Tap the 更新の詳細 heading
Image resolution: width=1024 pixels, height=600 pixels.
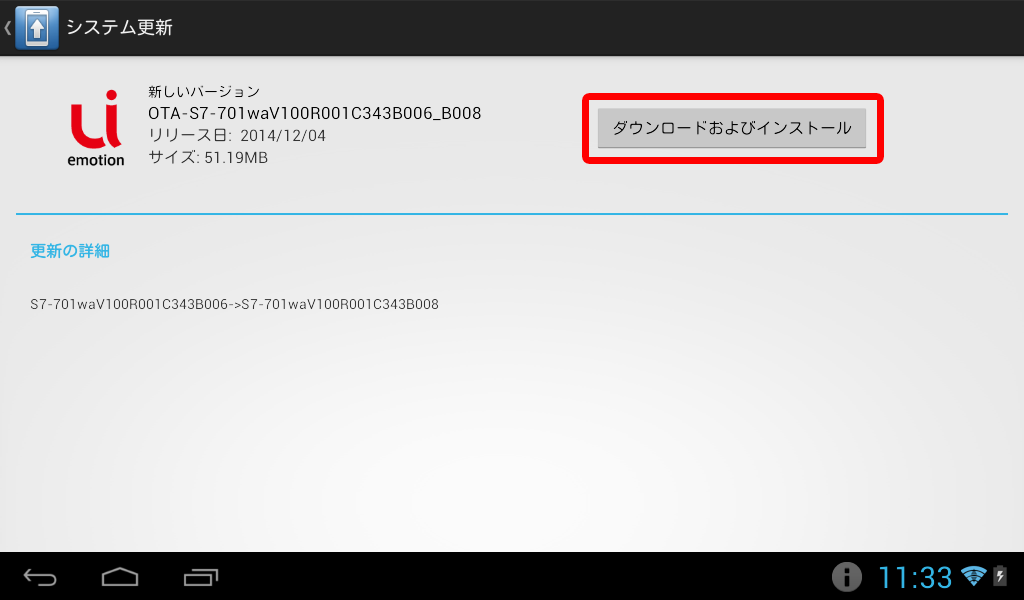point(70,251)
